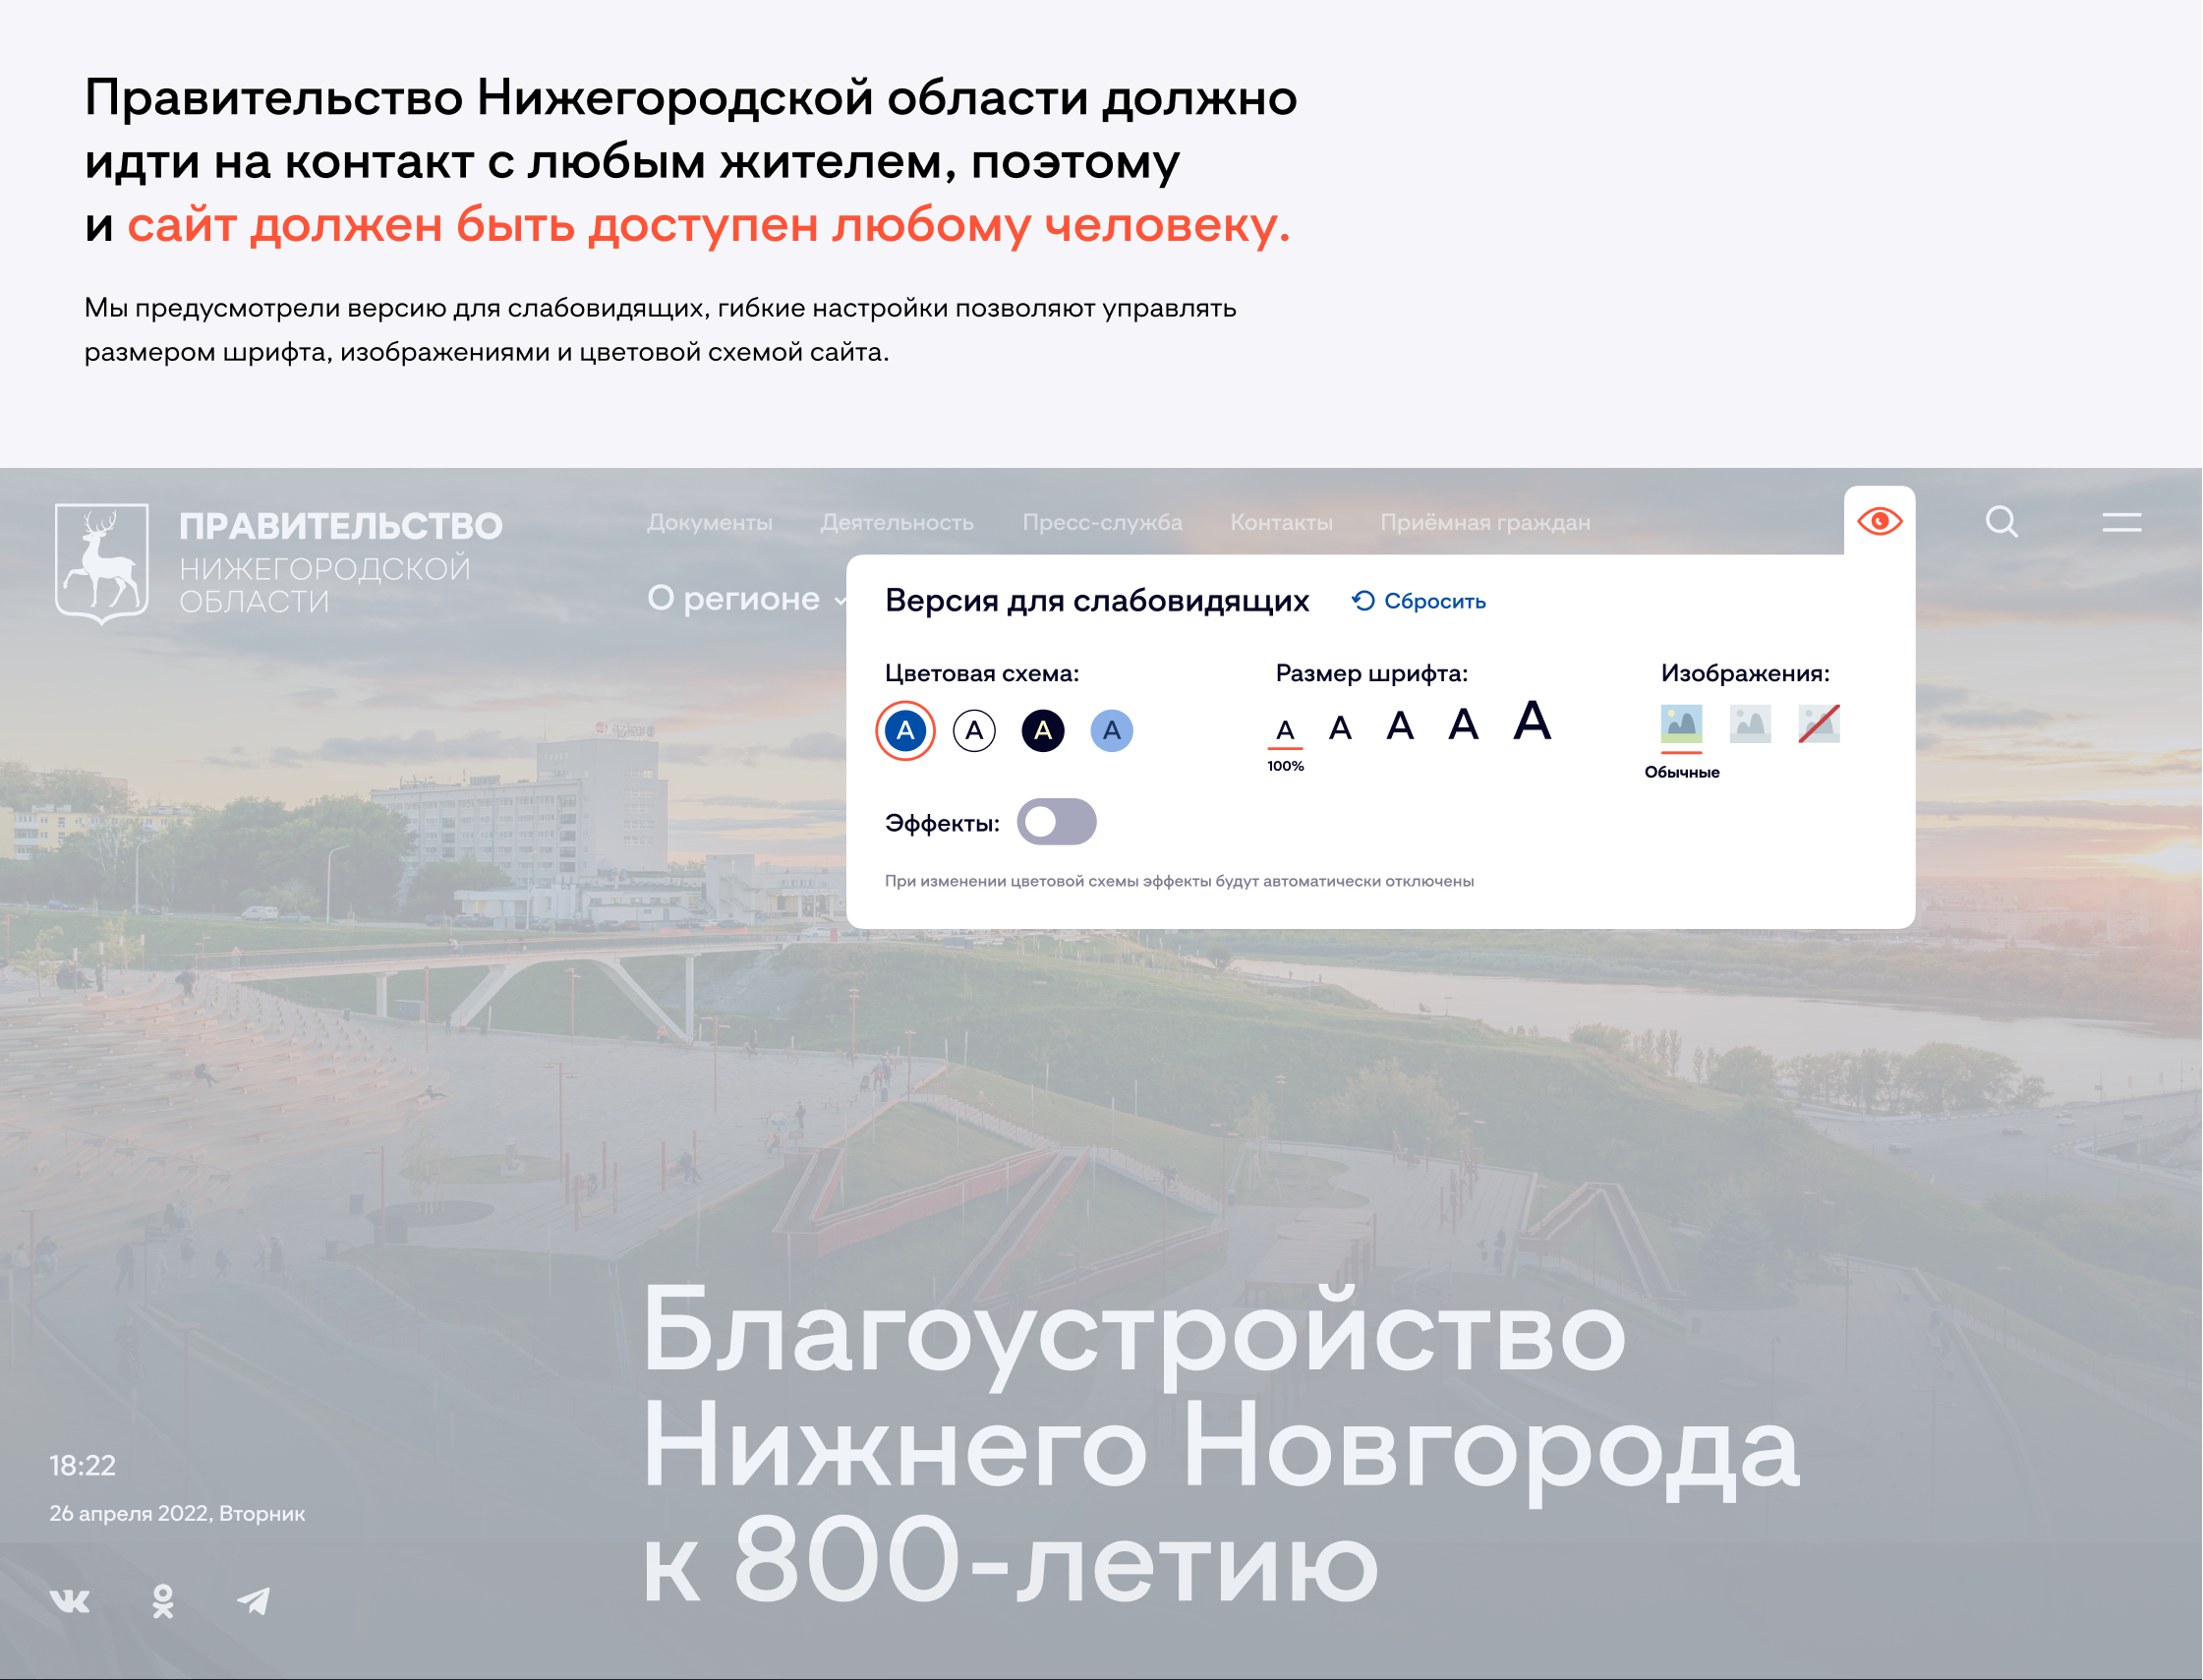This screenshot has height=1680, width=2203.
Task: Click the Сбросить reset link
Action: point(1418,601)
